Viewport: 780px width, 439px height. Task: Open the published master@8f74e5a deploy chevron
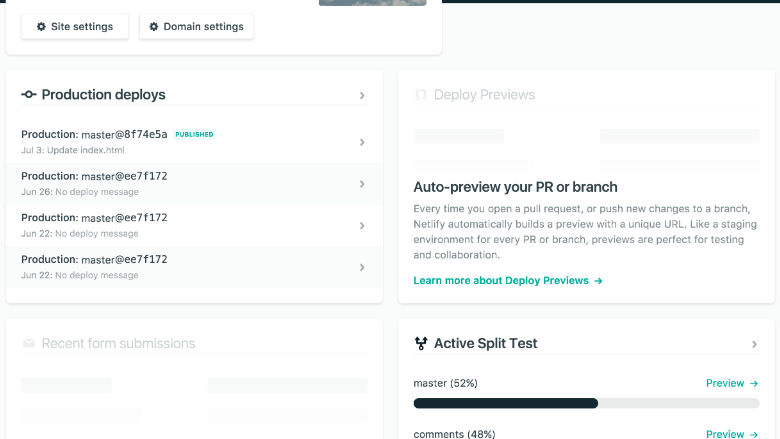click(x=362, y=142)
